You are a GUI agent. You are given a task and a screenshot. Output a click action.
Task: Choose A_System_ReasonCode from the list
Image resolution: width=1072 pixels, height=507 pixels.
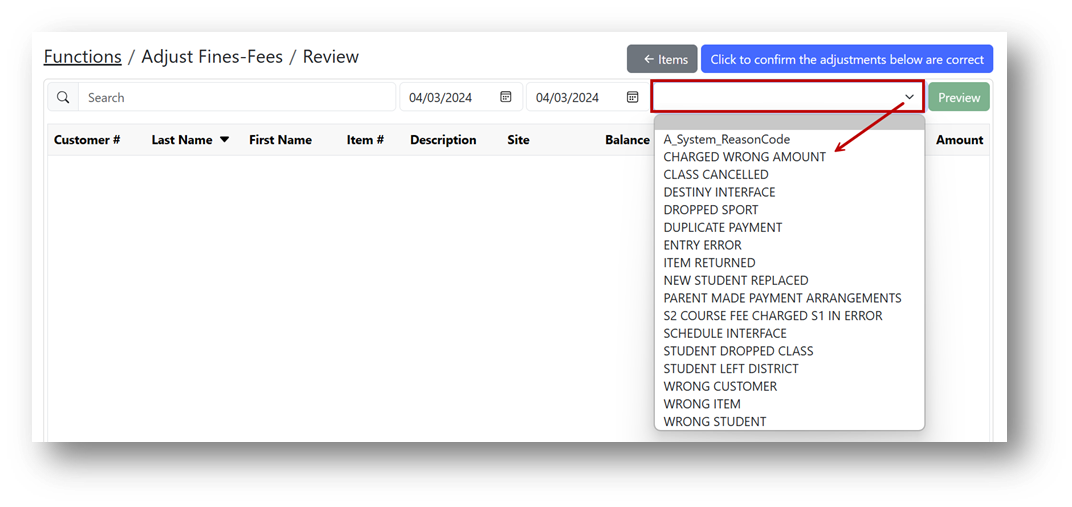click(727, 139)
